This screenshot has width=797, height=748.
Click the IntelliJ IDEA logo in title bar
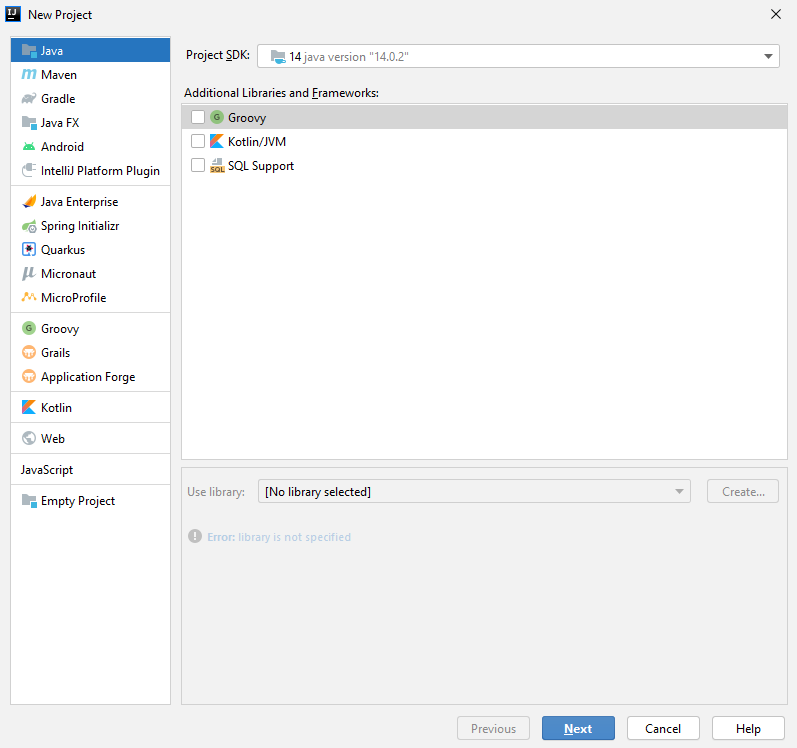coord(13,14)
